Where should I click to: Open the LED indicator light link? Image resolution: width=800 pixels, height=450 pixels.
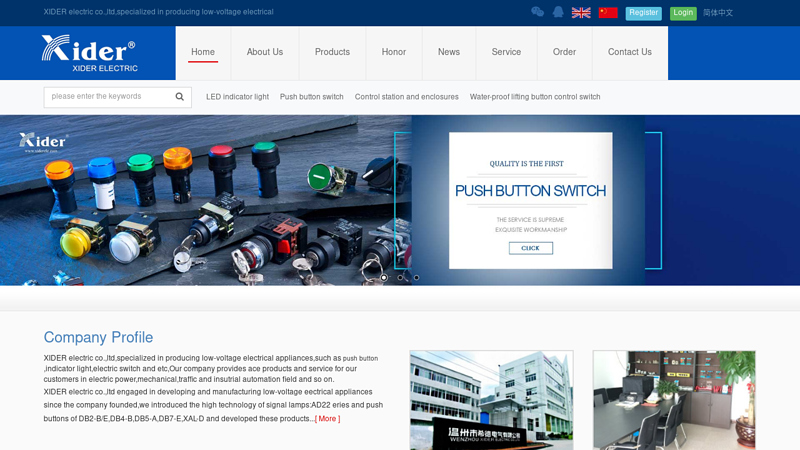237,97
